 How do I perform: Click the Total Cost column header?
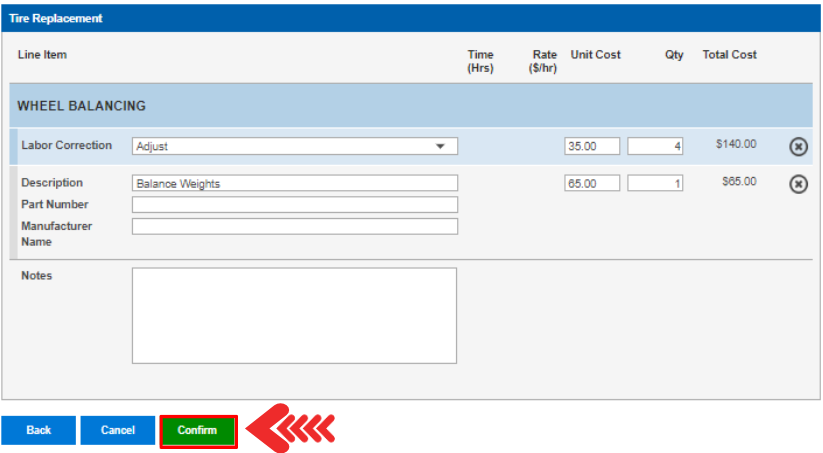pos(729,55)
